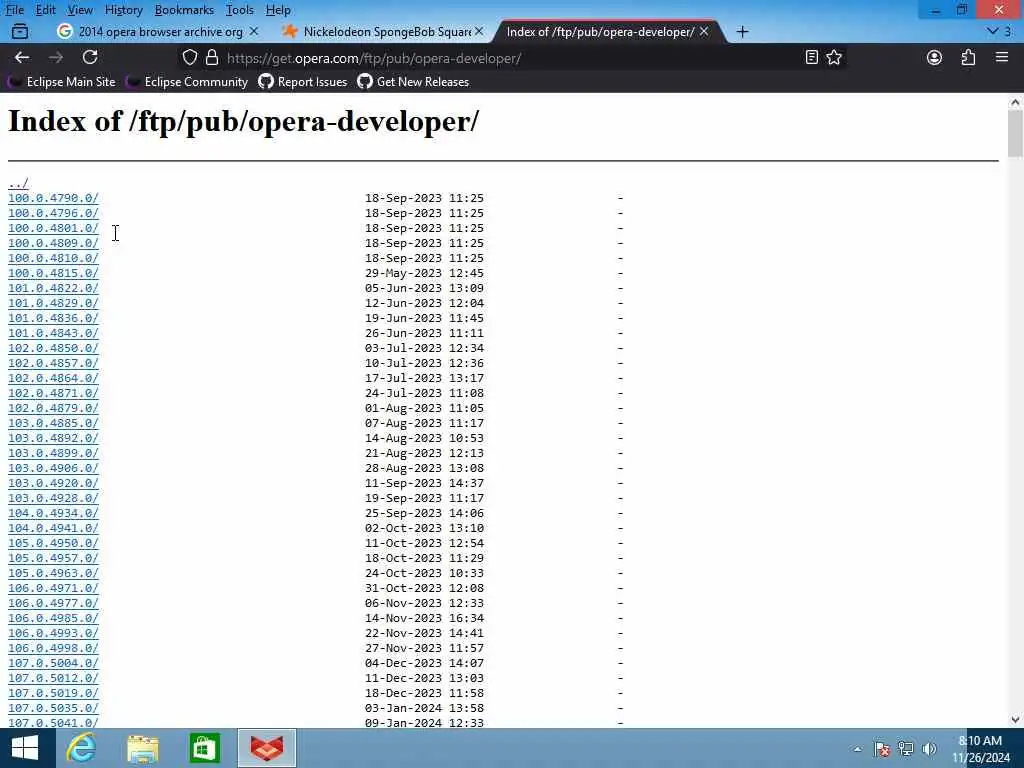The image size is (1024, 768).
Task: Open the Edit menu
Action: tap(45, 10)
